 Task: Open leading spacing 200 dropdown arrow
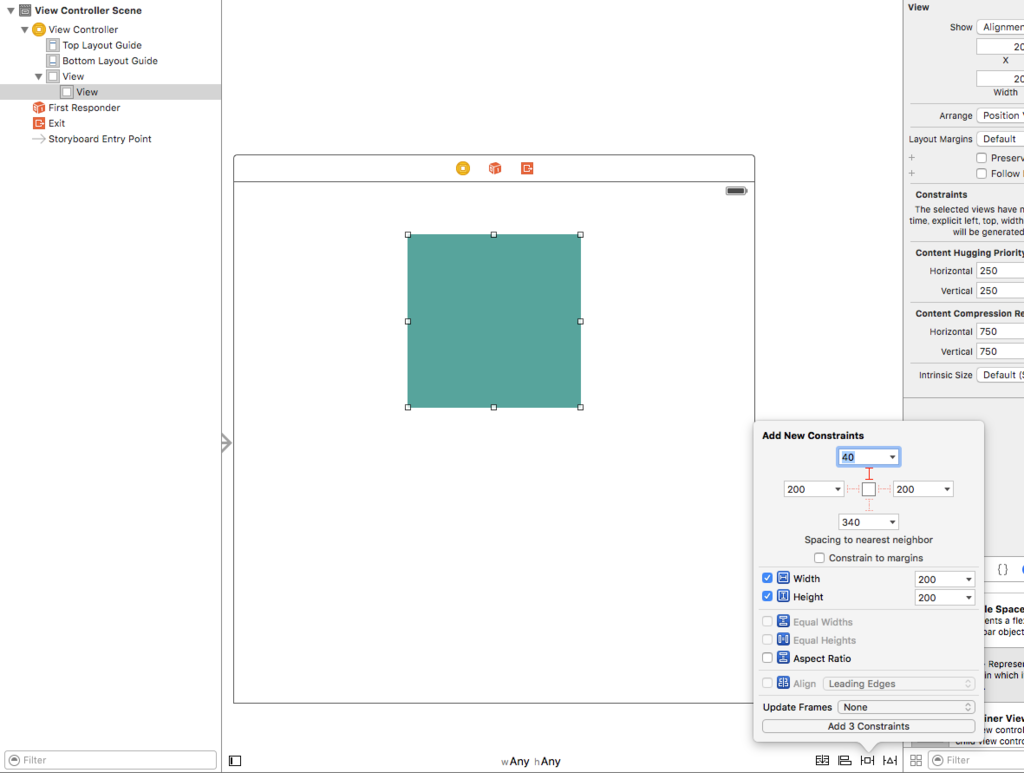coord(837,489)
